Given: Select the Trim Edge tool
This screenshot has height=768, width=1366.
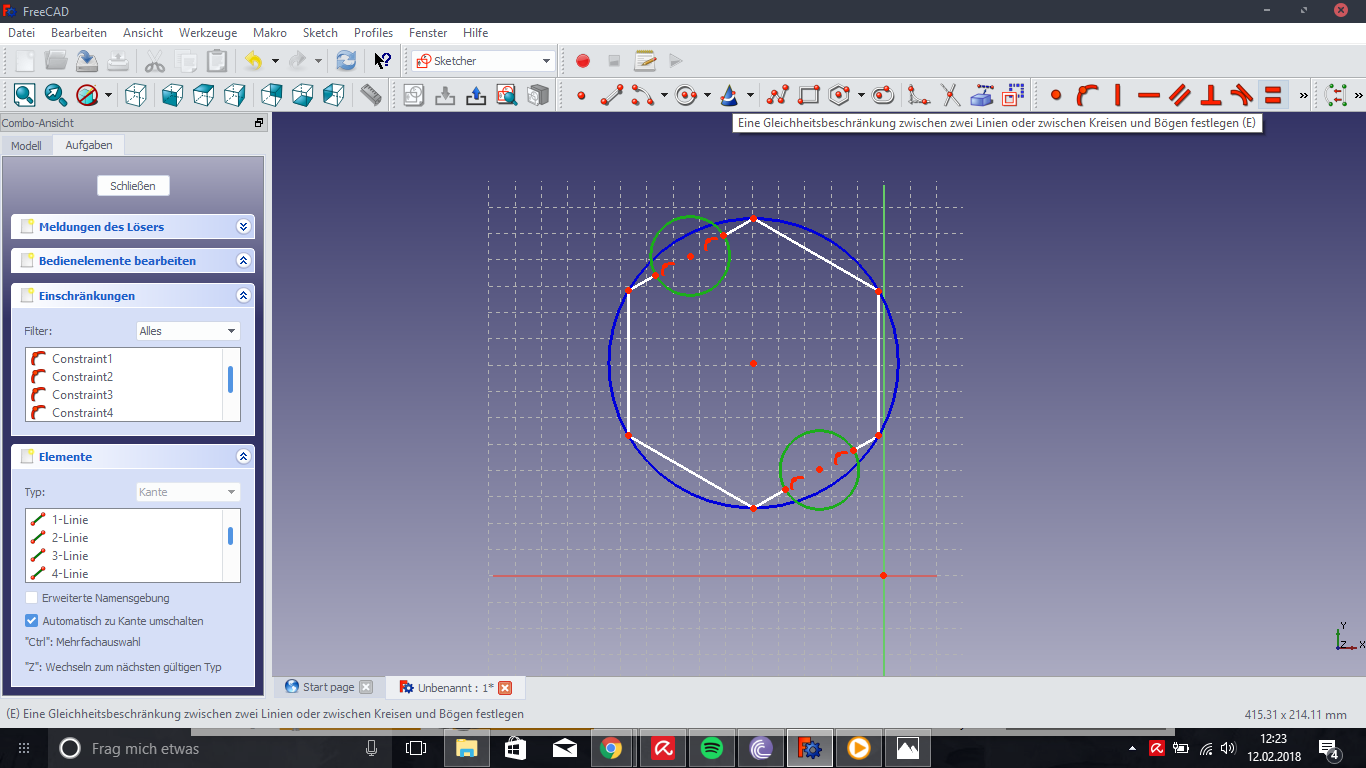Looking at the screenshot, I should [951, 95].
